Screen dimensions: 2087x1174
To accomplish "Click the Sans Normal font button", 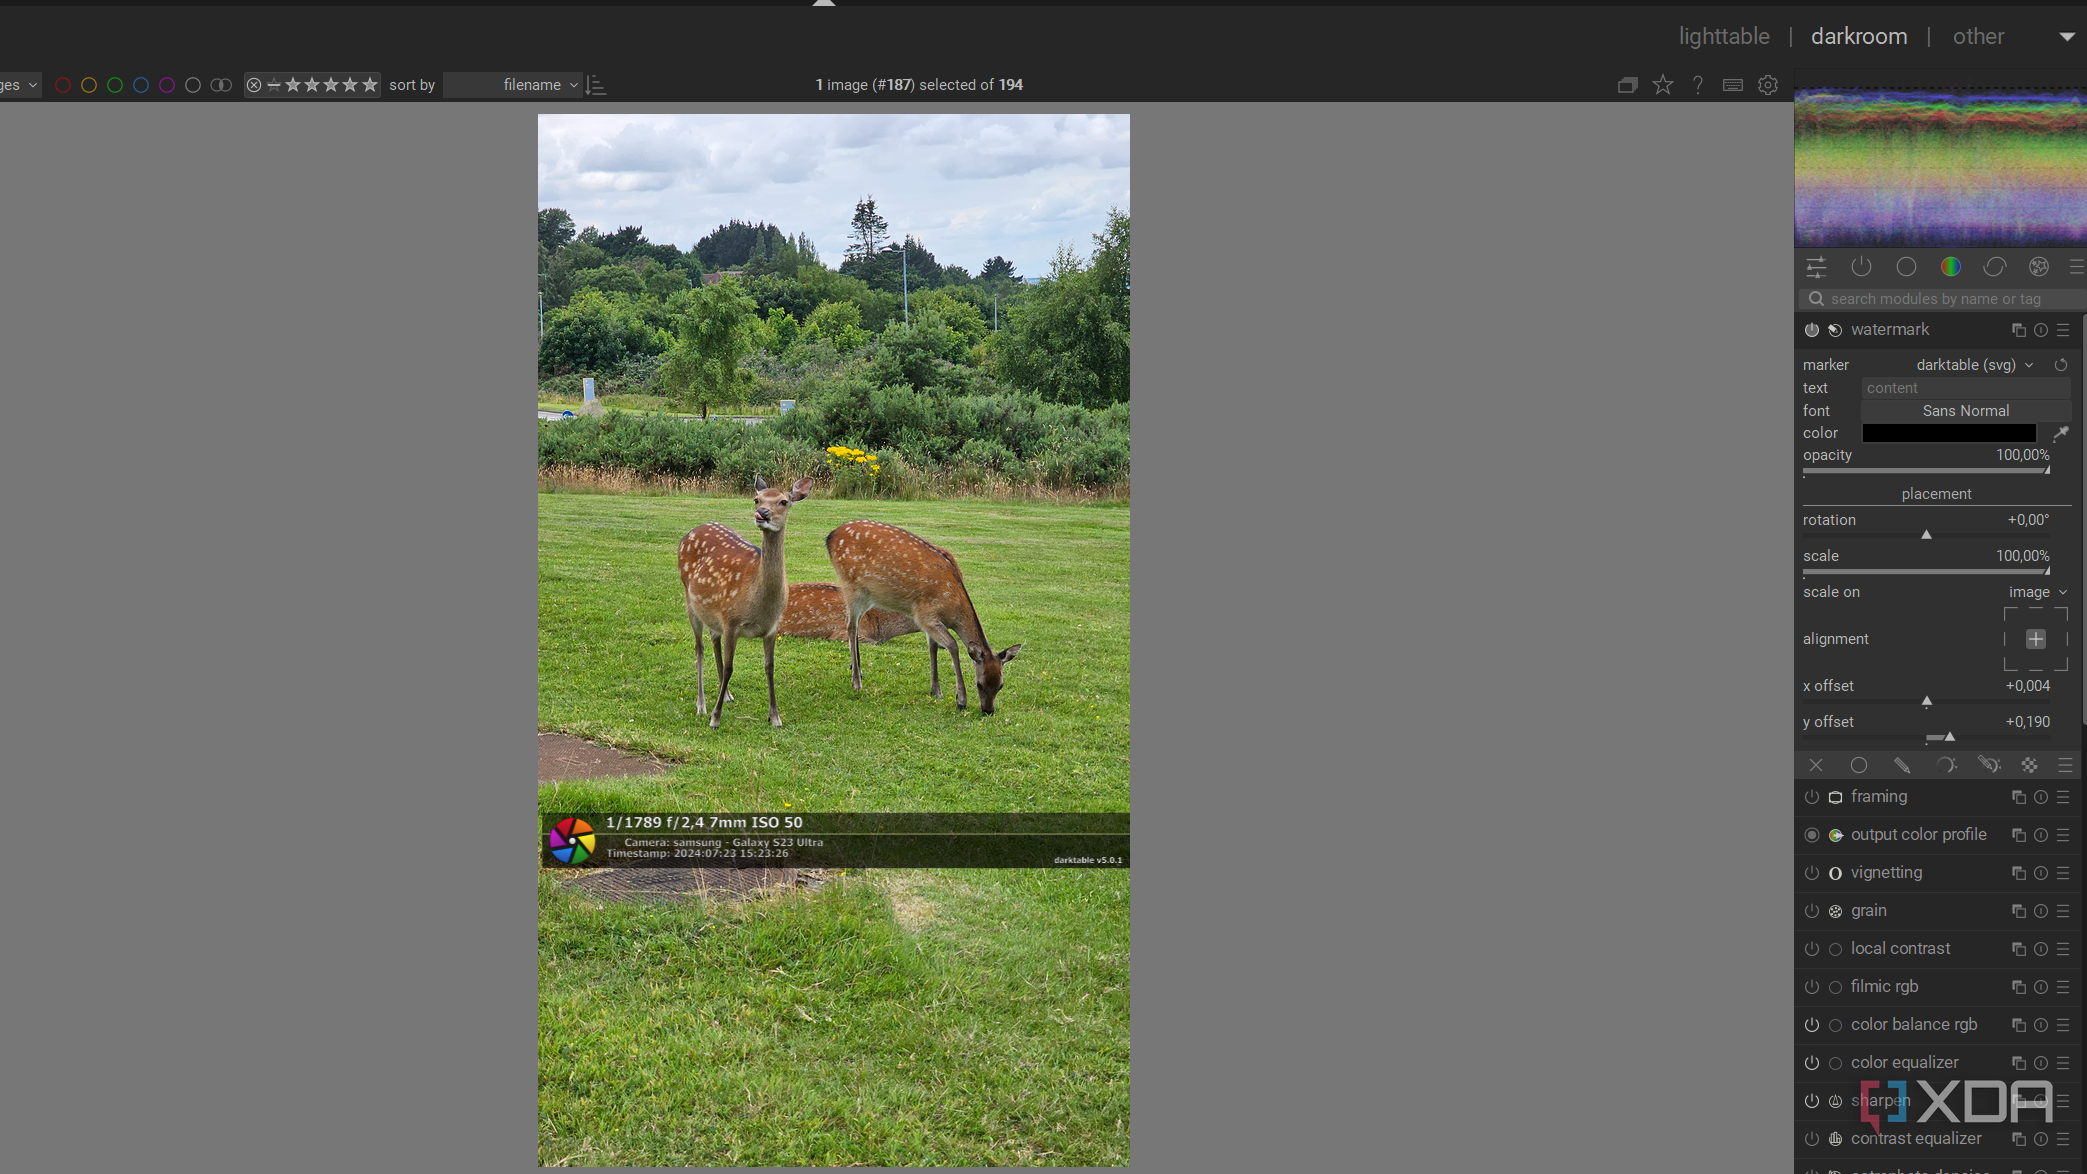I will coord(1965,411).
